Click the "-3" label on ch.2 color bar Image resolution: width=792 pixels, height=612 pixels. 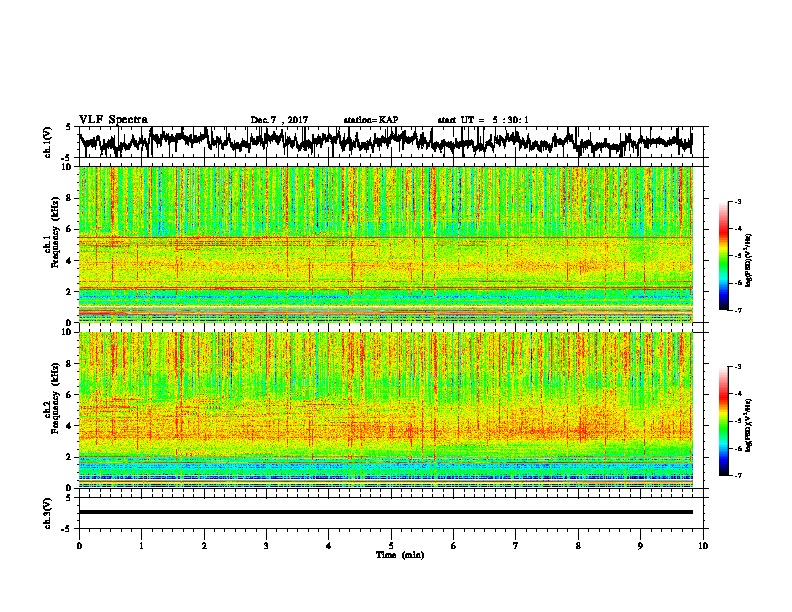(737, 367)
